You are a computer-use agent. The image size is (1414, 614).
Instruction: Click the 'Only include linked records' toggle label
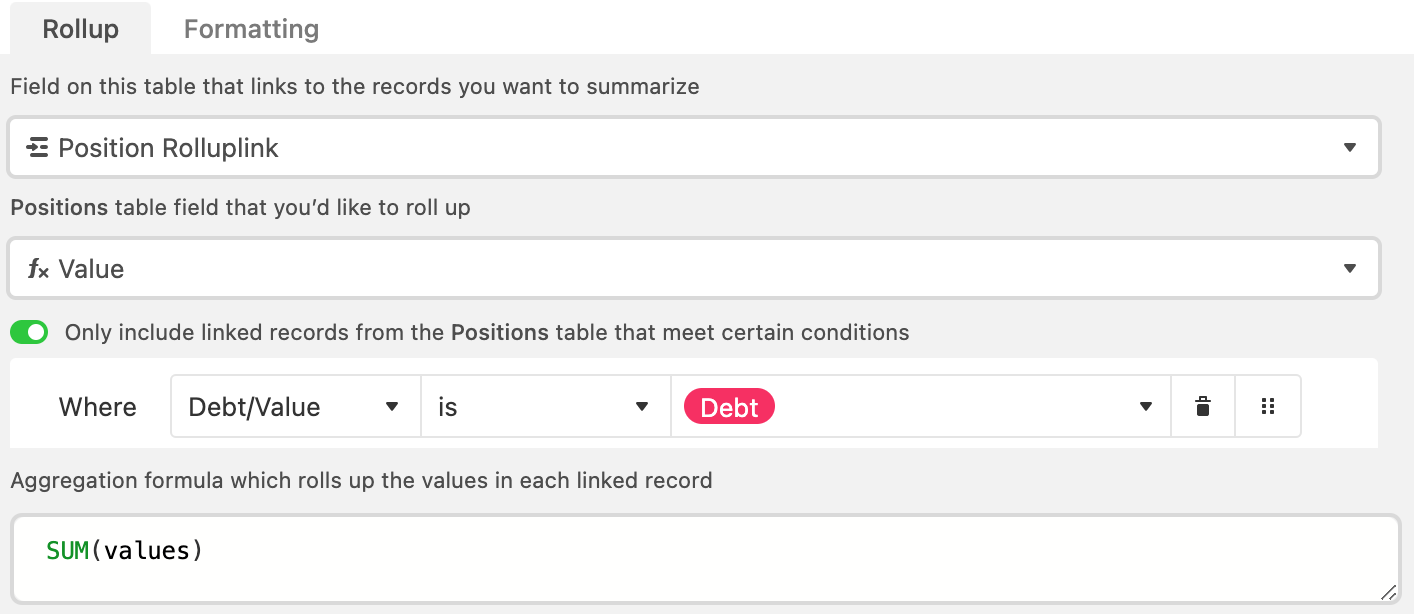pos(487,333)
